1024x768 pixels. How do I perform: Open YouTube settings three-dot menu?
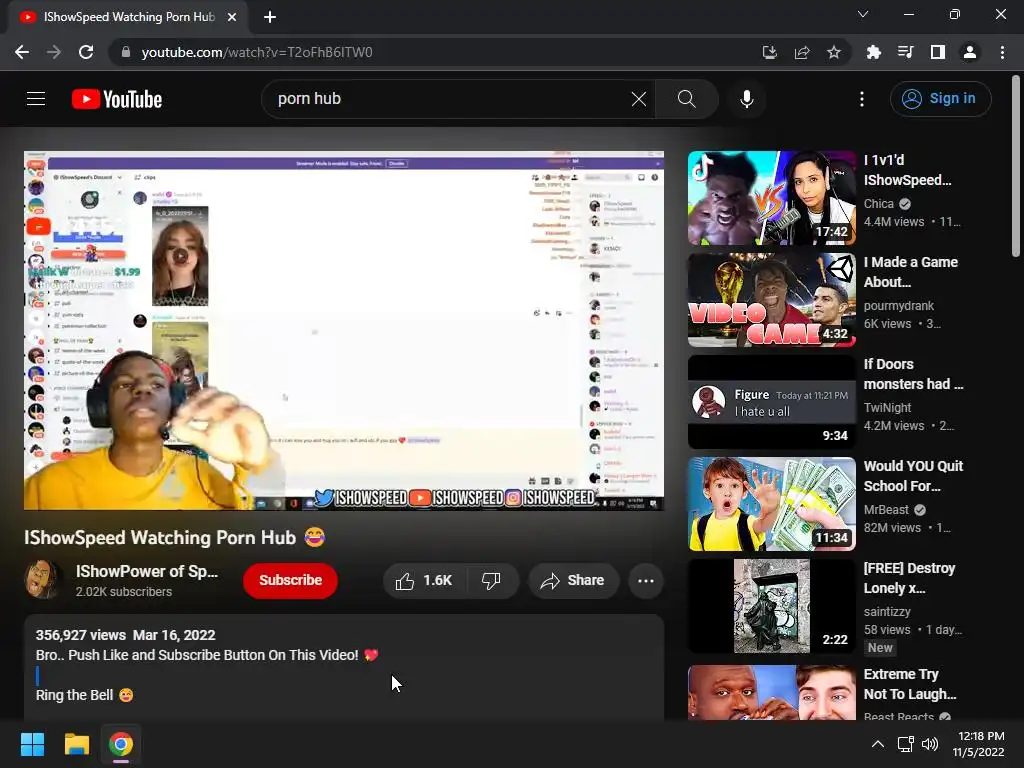(861, 99)
